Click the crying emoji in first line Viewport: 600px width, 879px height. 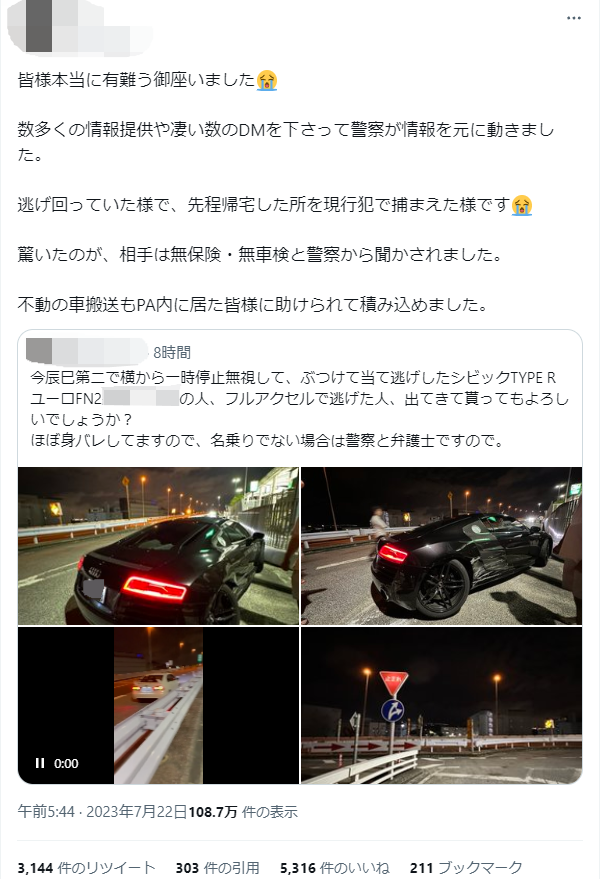267,81
